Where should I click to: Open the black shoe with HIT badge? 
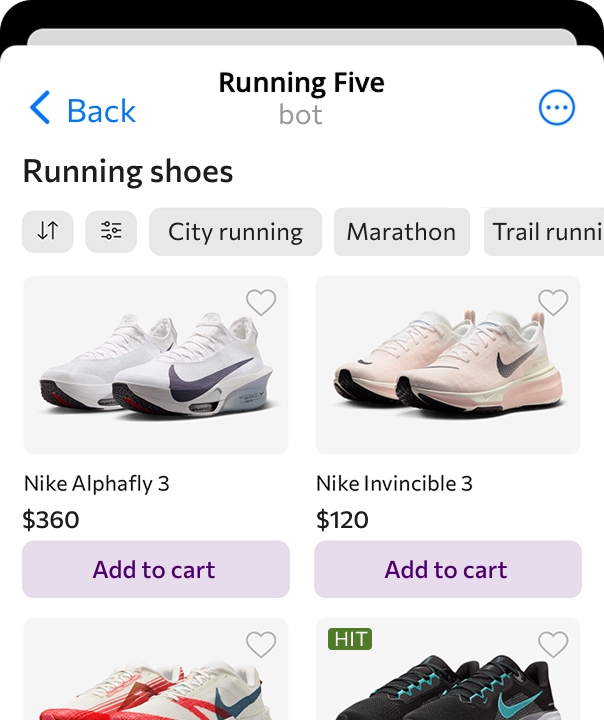click(x=447, y=685)
